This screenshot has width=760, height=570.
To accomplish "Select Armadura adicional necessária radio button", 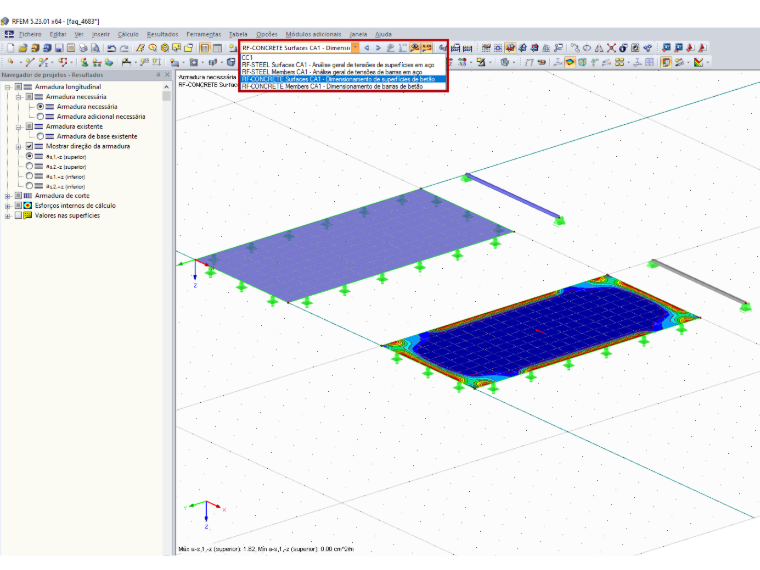I will [x=40, y=116].
